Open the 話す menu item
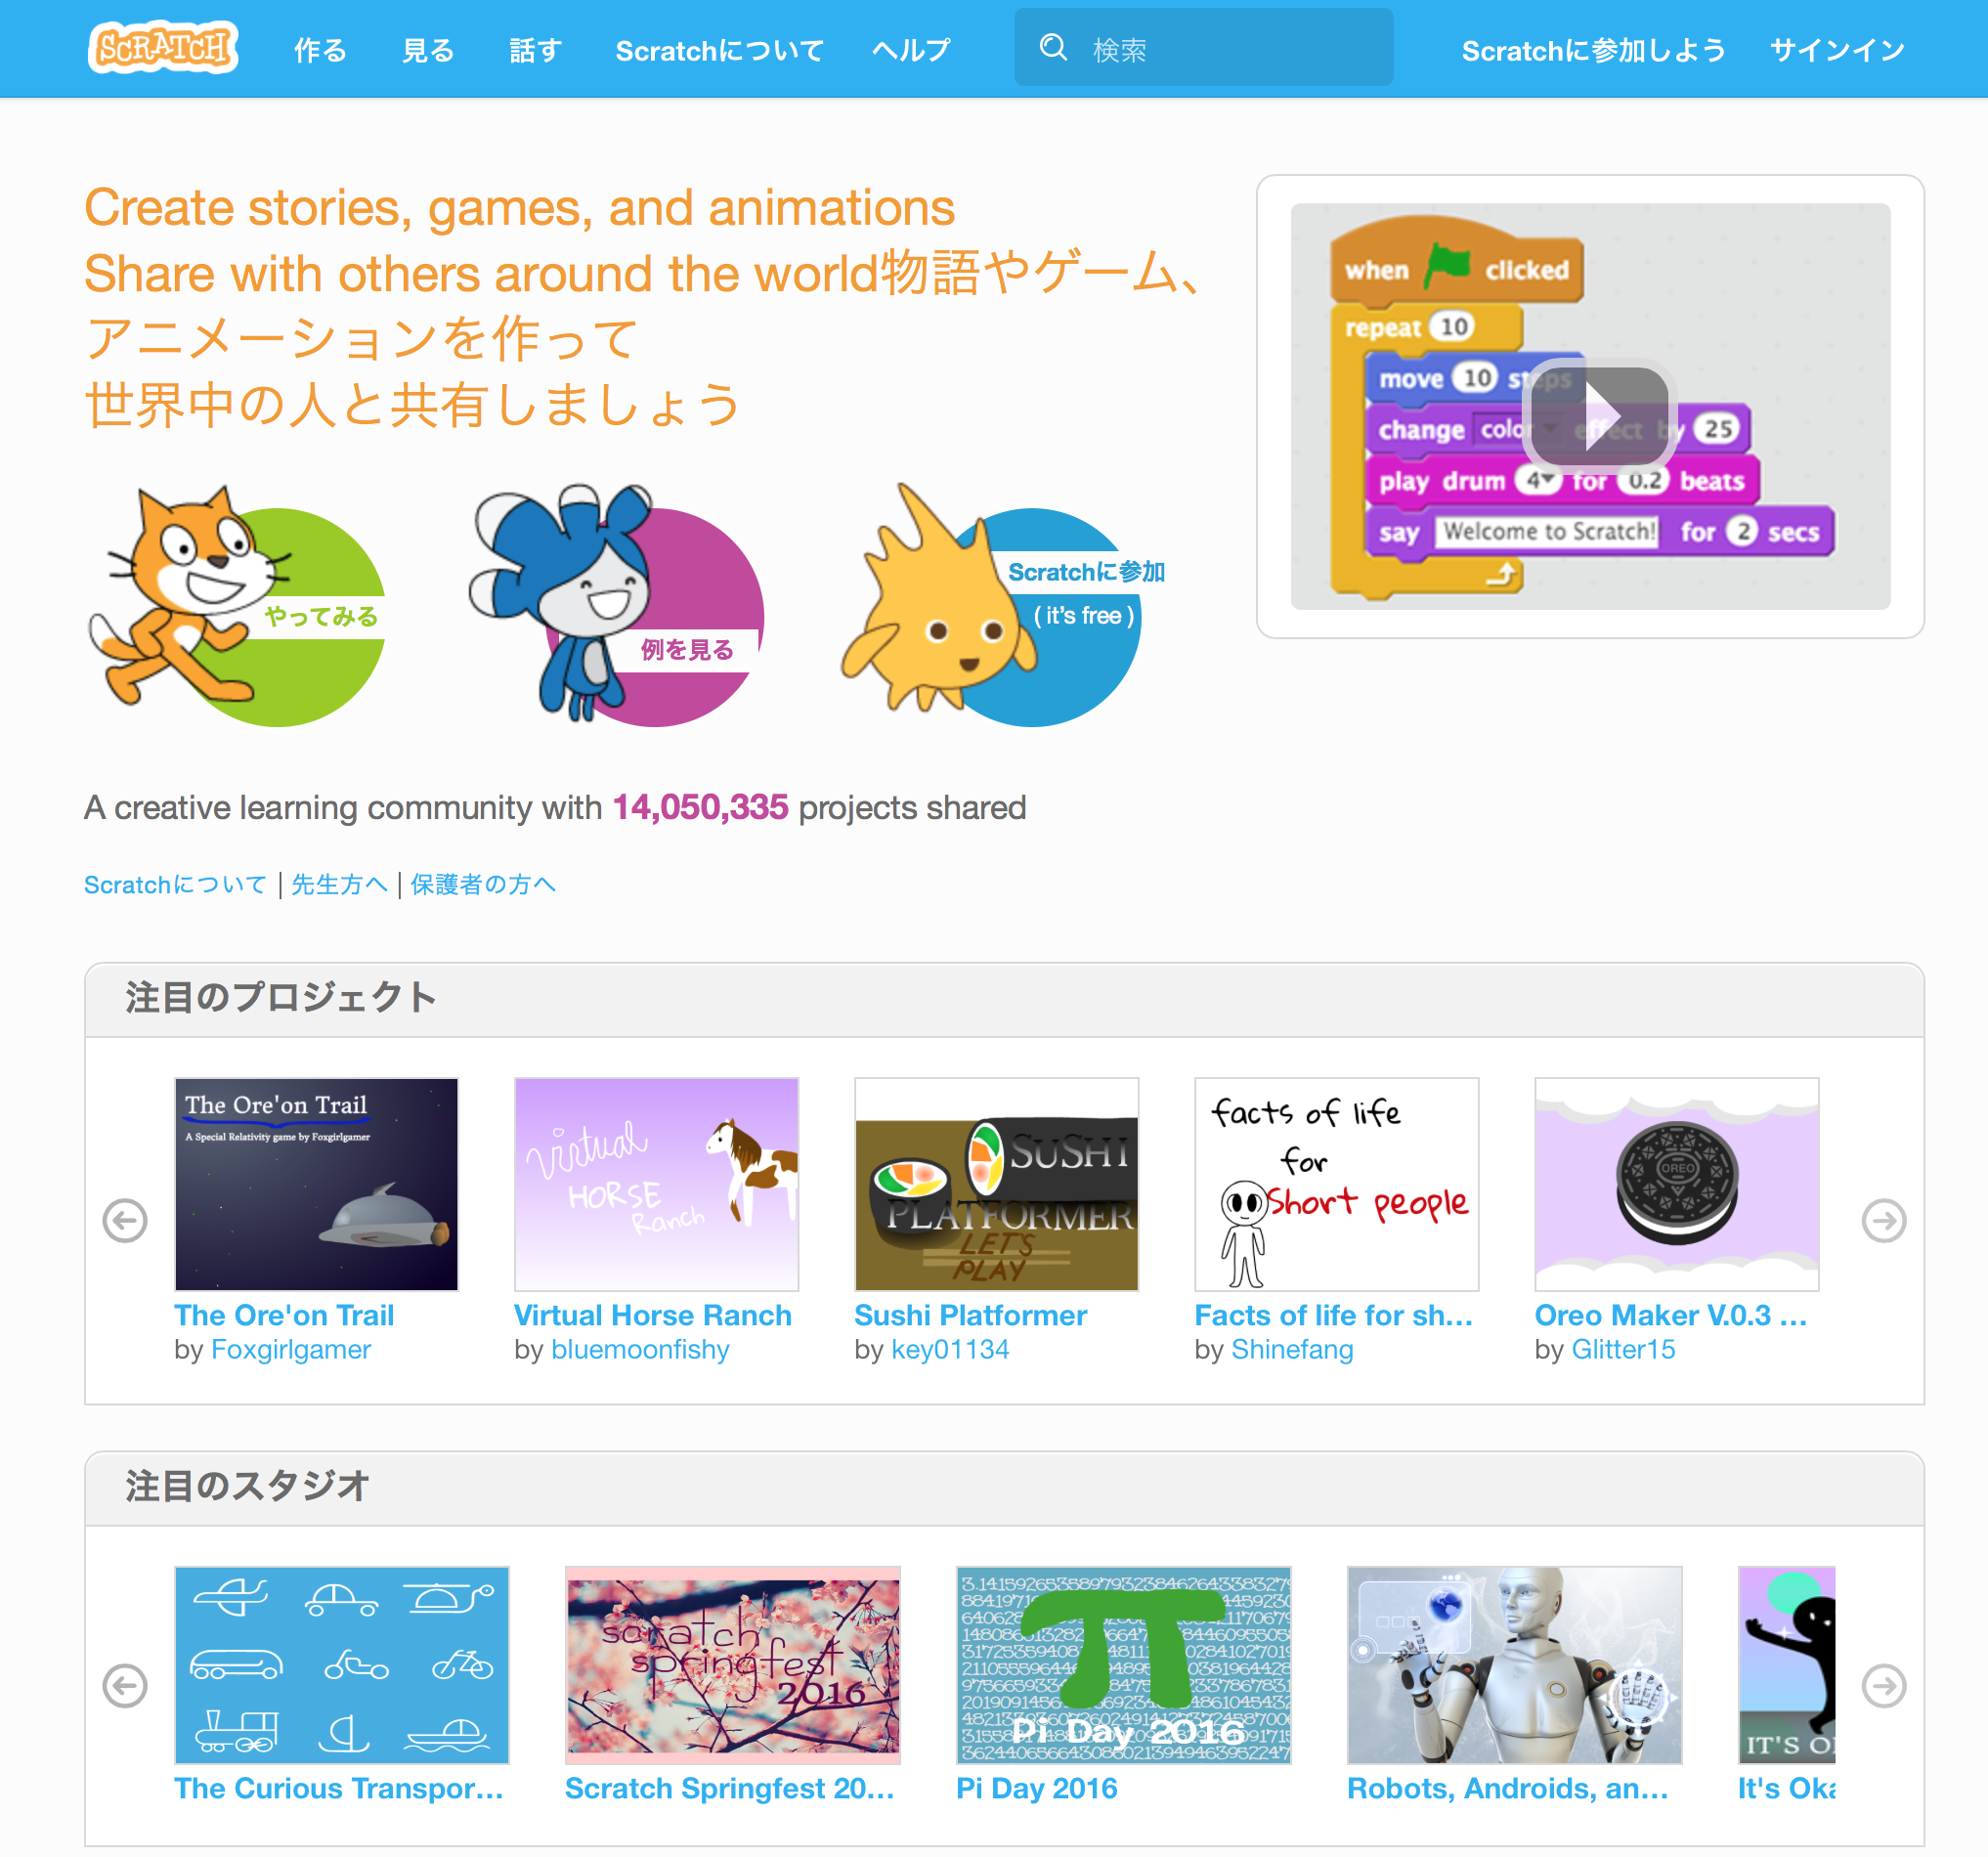 pyautogui.click(x=535, y=50)
